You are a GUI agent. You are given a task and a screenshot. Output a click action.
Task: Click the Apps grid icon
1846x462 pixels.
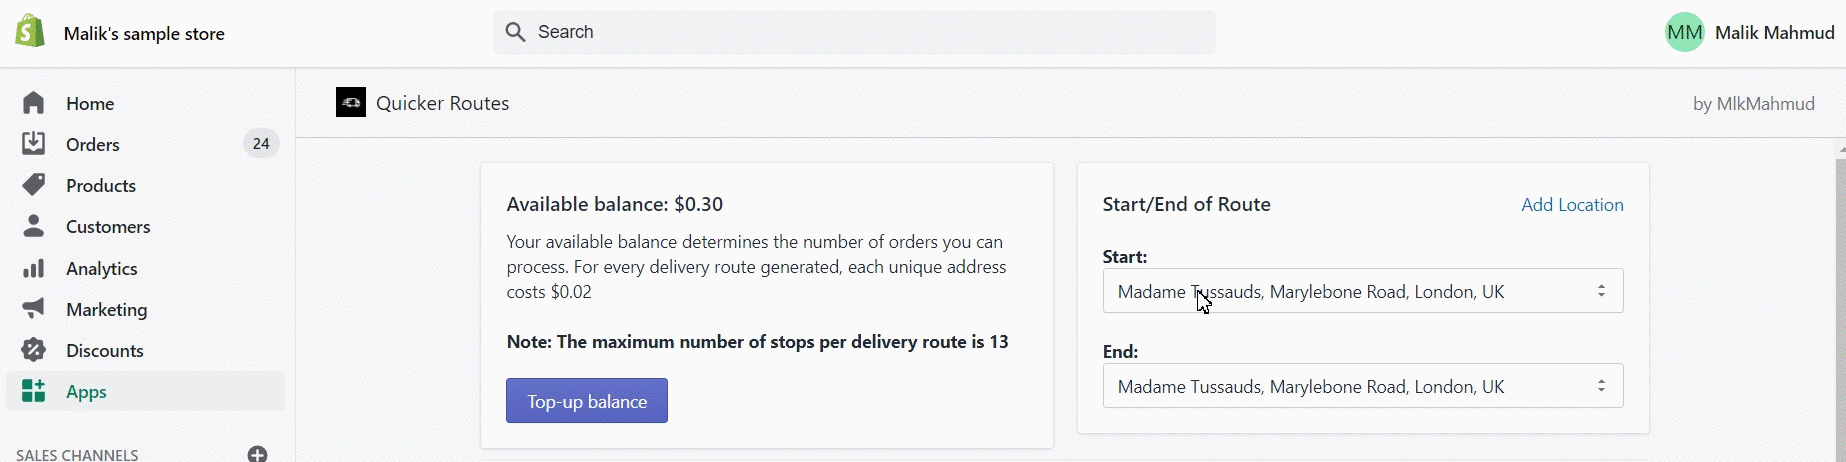tap(34, 391)
